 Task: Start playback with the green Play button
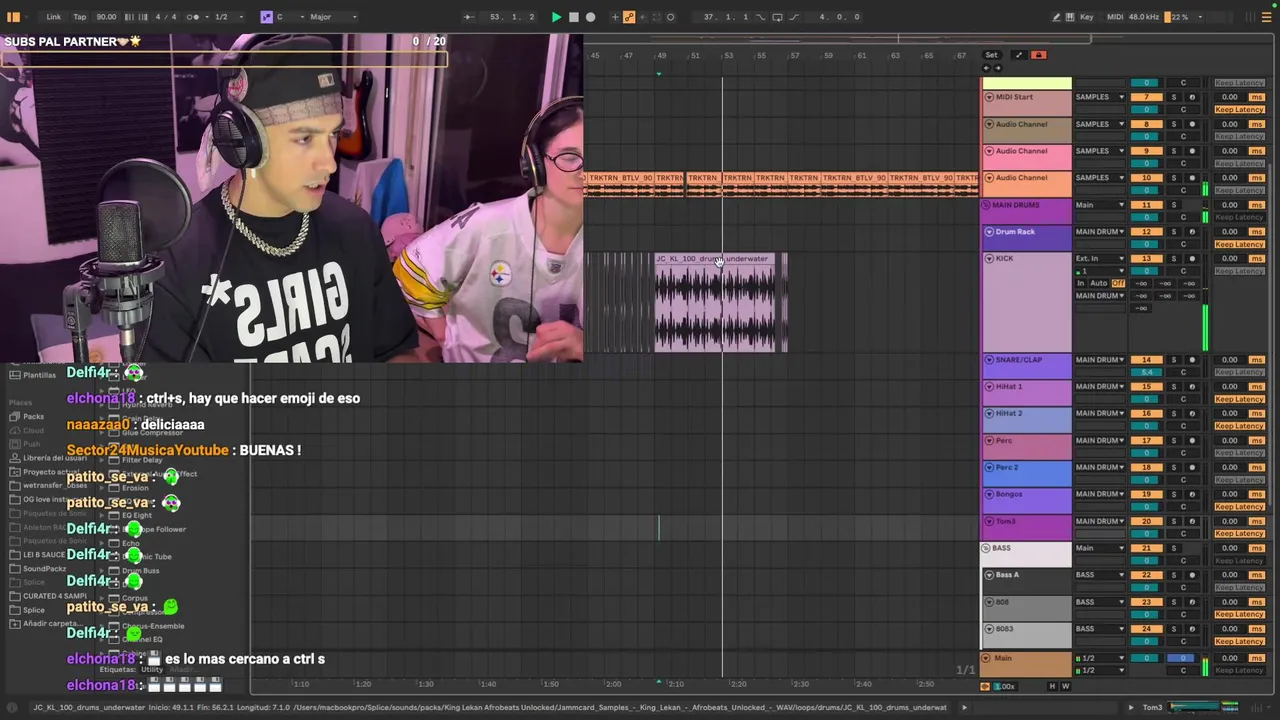(x=556, y=17)
